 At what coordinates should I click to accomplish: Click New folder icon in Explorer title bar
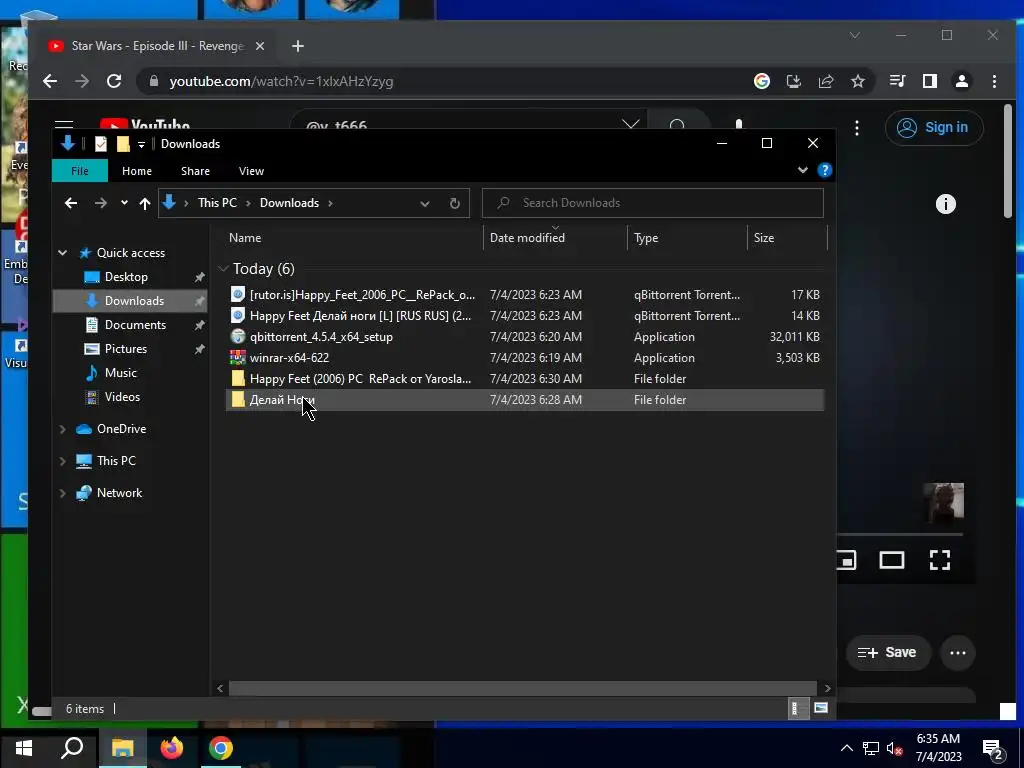tap(123, 144)
